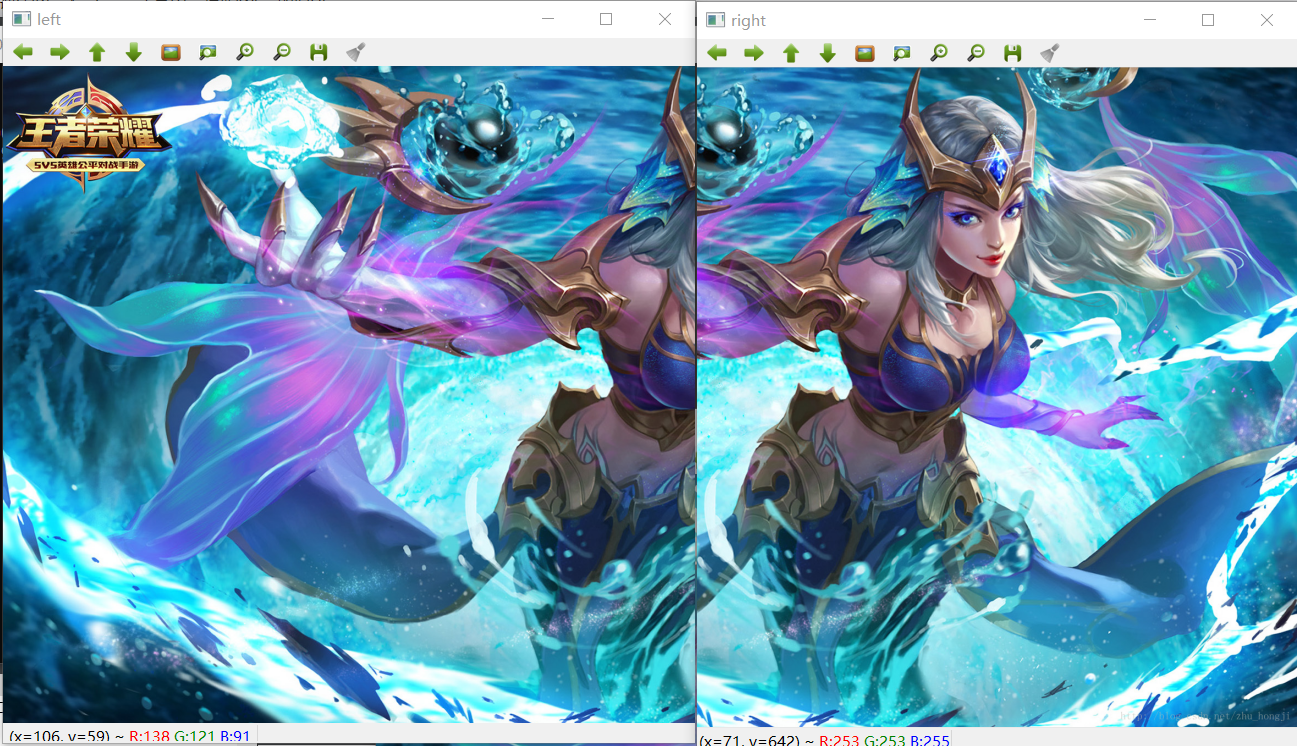Viewport: 1297px width, 746px height.
Task: Minimize the left window
Action: [548, 19]
